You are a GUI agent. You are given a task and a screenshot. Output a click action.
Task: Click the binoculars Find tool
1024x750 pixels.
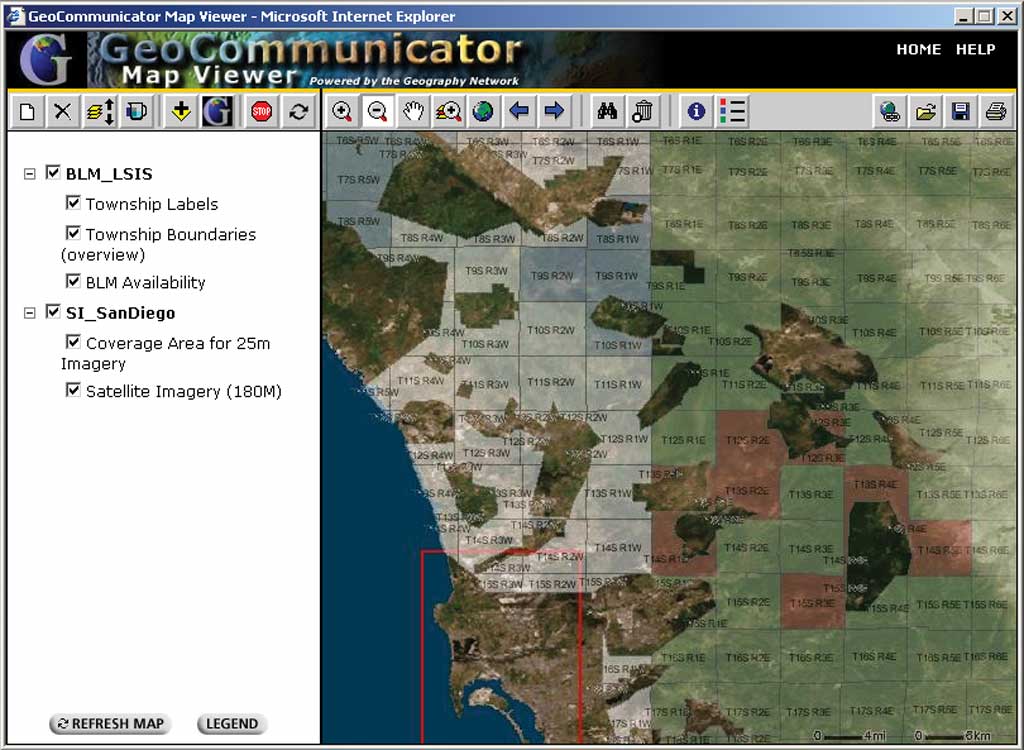click(x=607, y=112)
